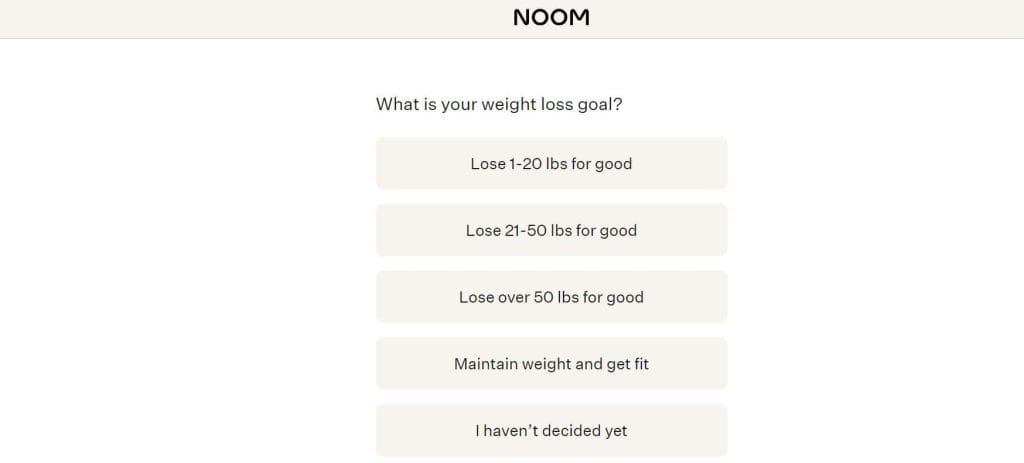Screen dimensions: 1024x463
Task: Select "Lose 1-20 lbs for good"
Action: (551, 163)
